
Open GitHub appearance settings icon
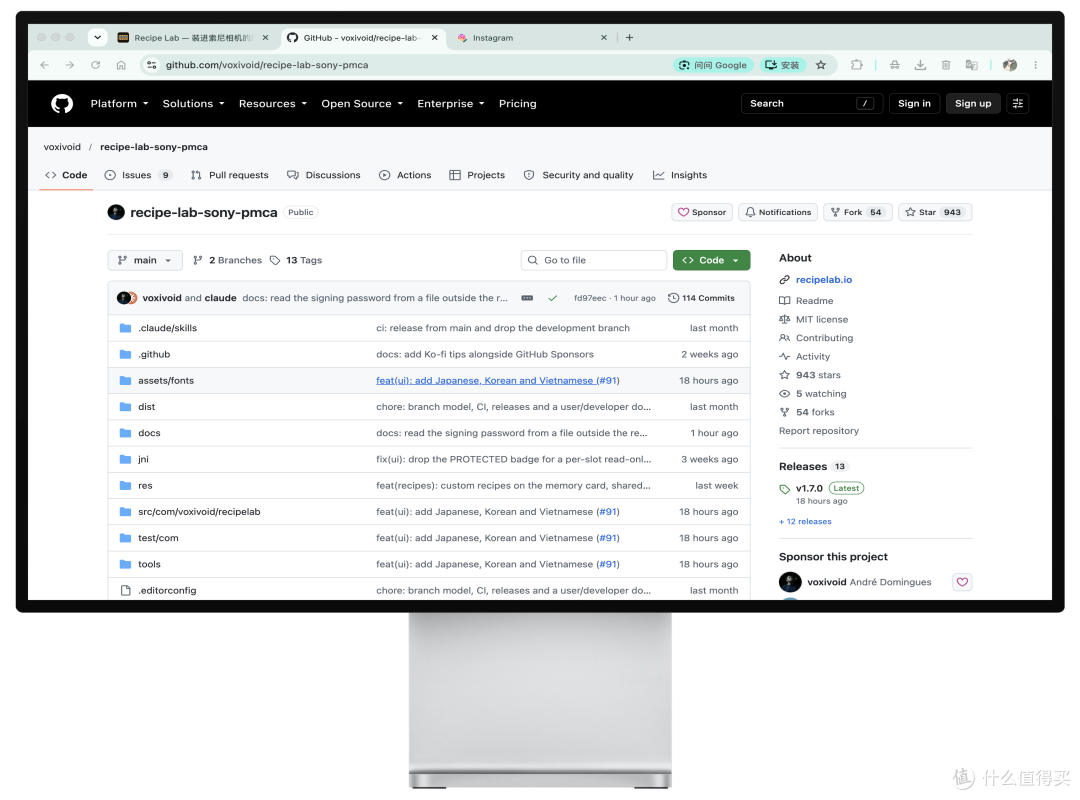click(x=1017, y=103)
